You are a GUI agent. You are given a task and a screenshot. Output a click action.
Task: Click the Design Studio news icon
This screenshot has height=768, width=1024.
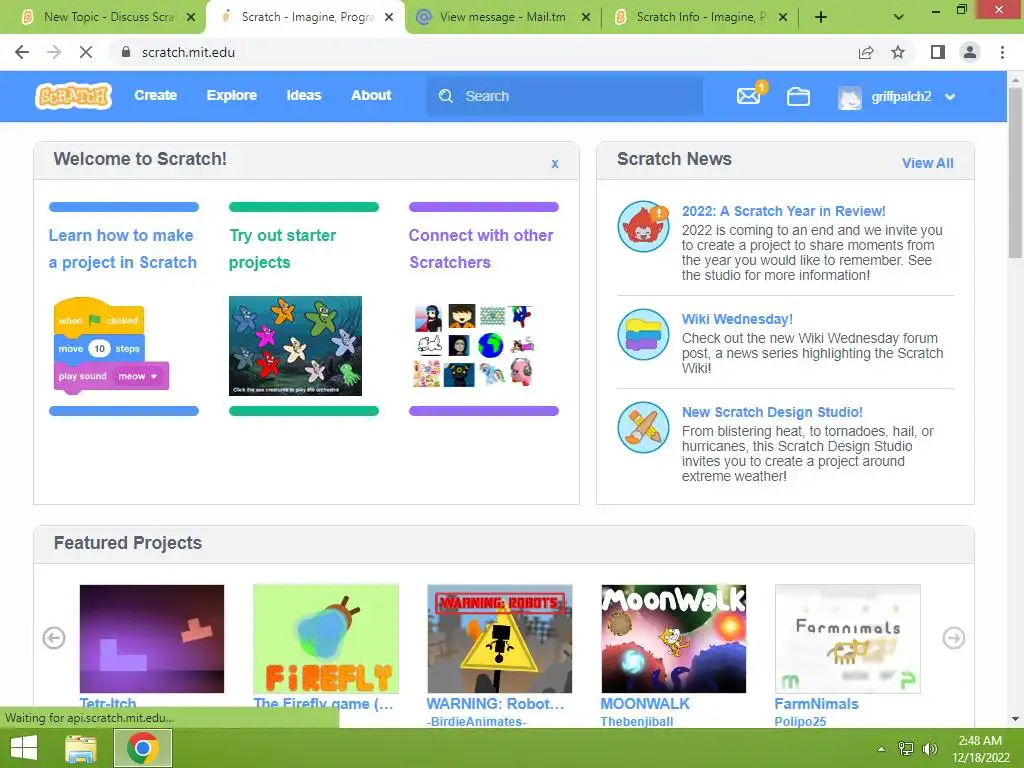tap(643, 427)
